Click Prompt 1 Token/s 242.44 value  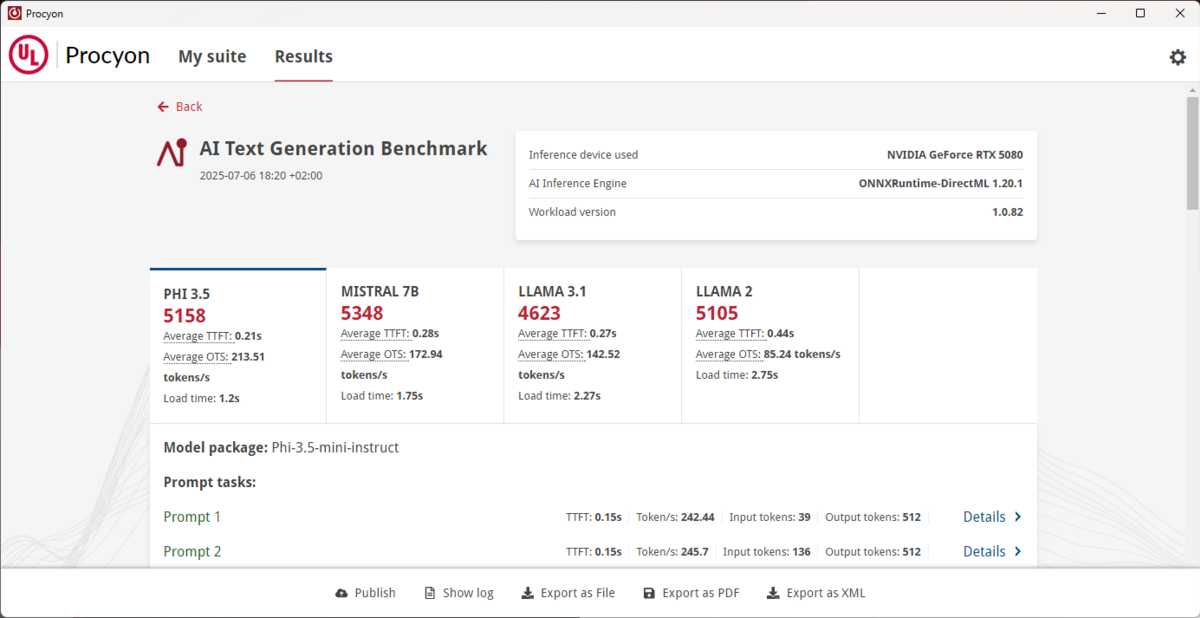coord(697,517)
